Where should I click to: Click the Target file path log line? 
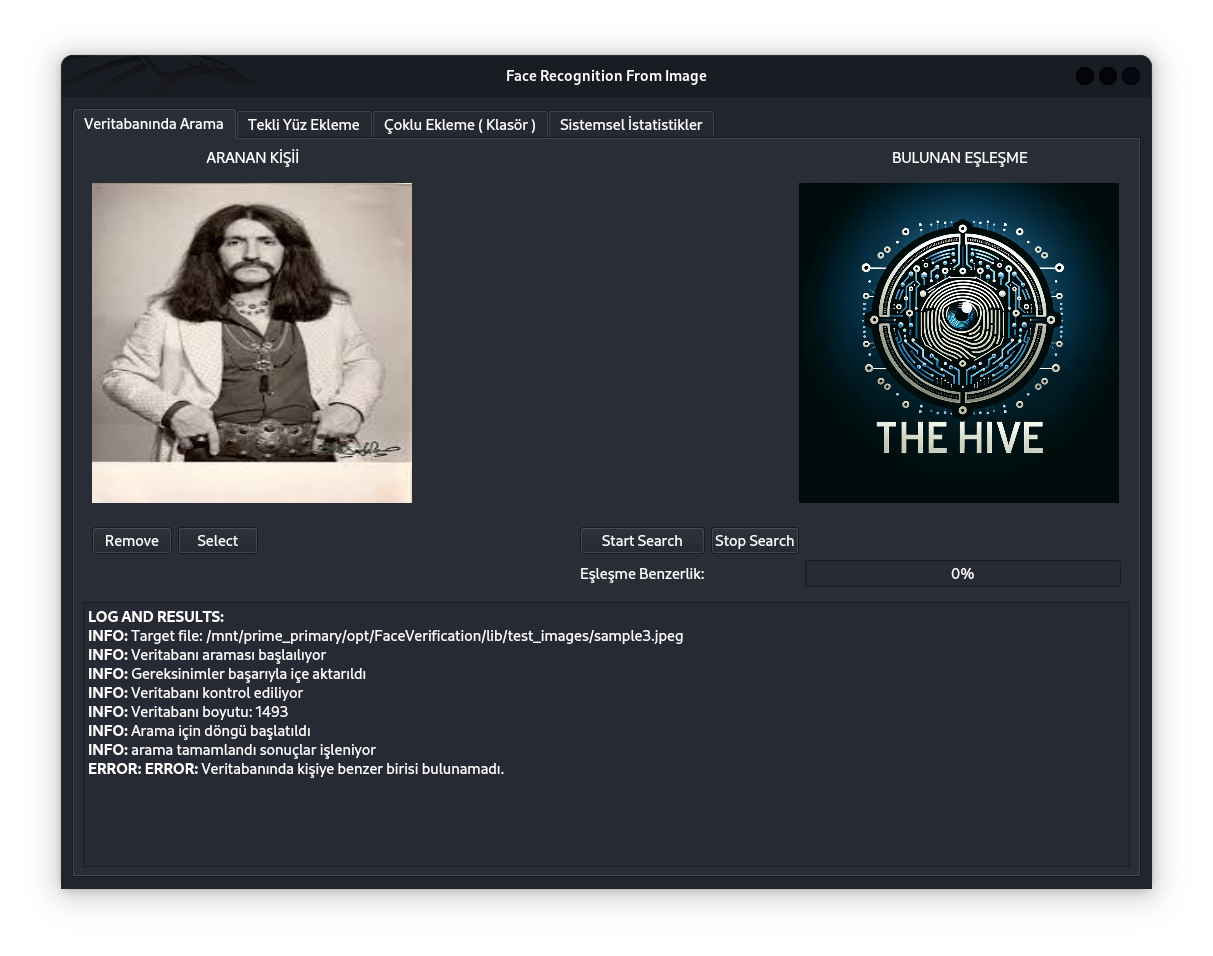(386, 636)
